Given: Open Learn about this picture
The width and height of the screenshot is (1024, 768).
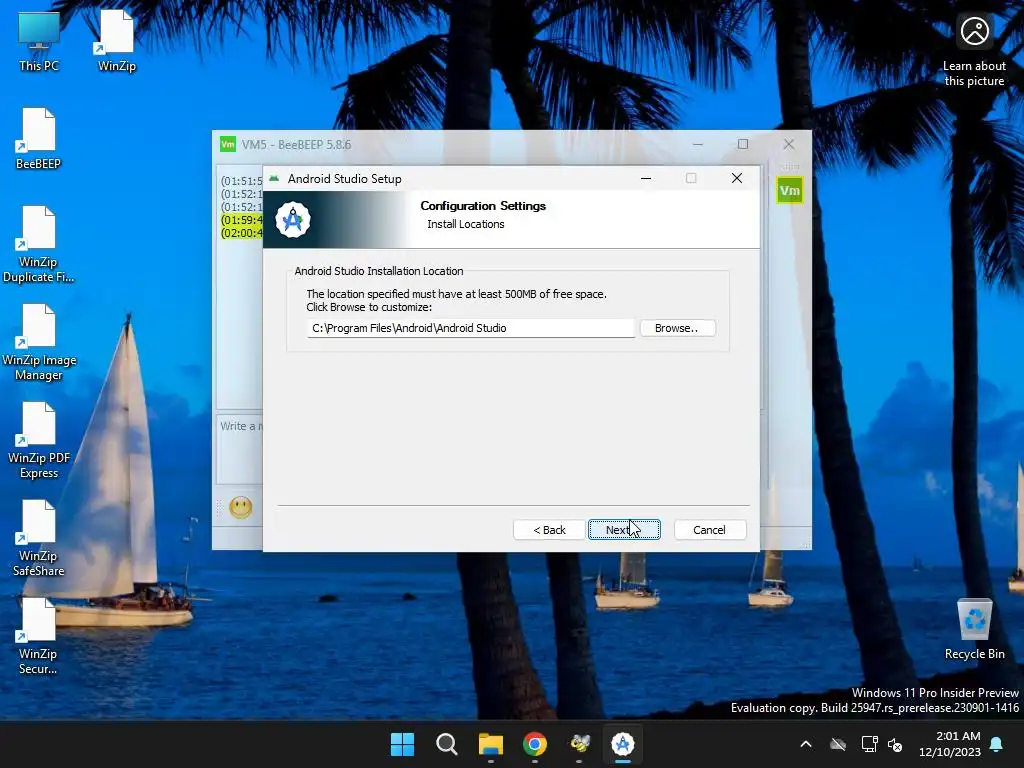Looking at the screenshot, I should tap(974, 51).
